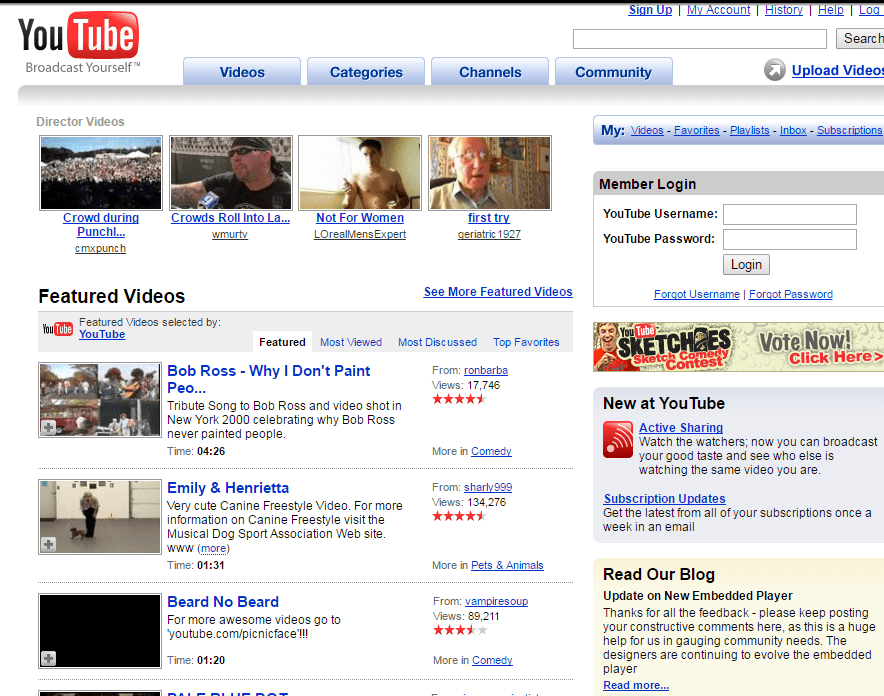This screenshot has height=696, width=884.
Task: Open the Not For Women video thumbnail
Action: (x=360, y=173)
